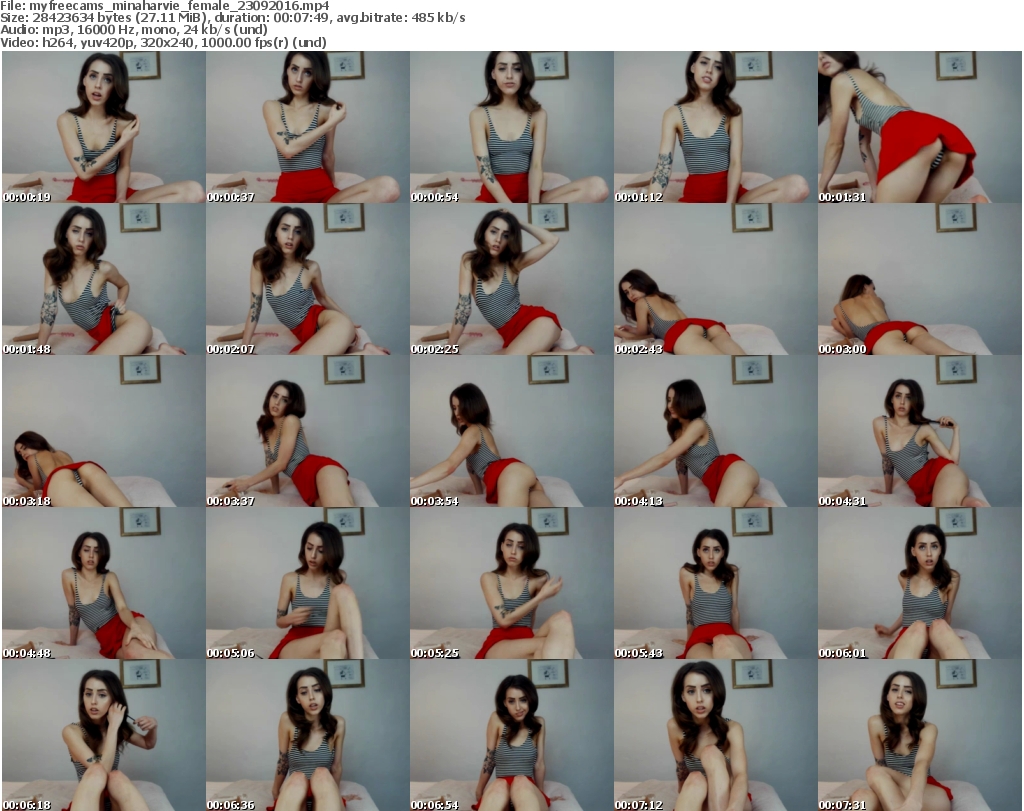Click the frame stamped 00:06:01

(x=920, y=583)
